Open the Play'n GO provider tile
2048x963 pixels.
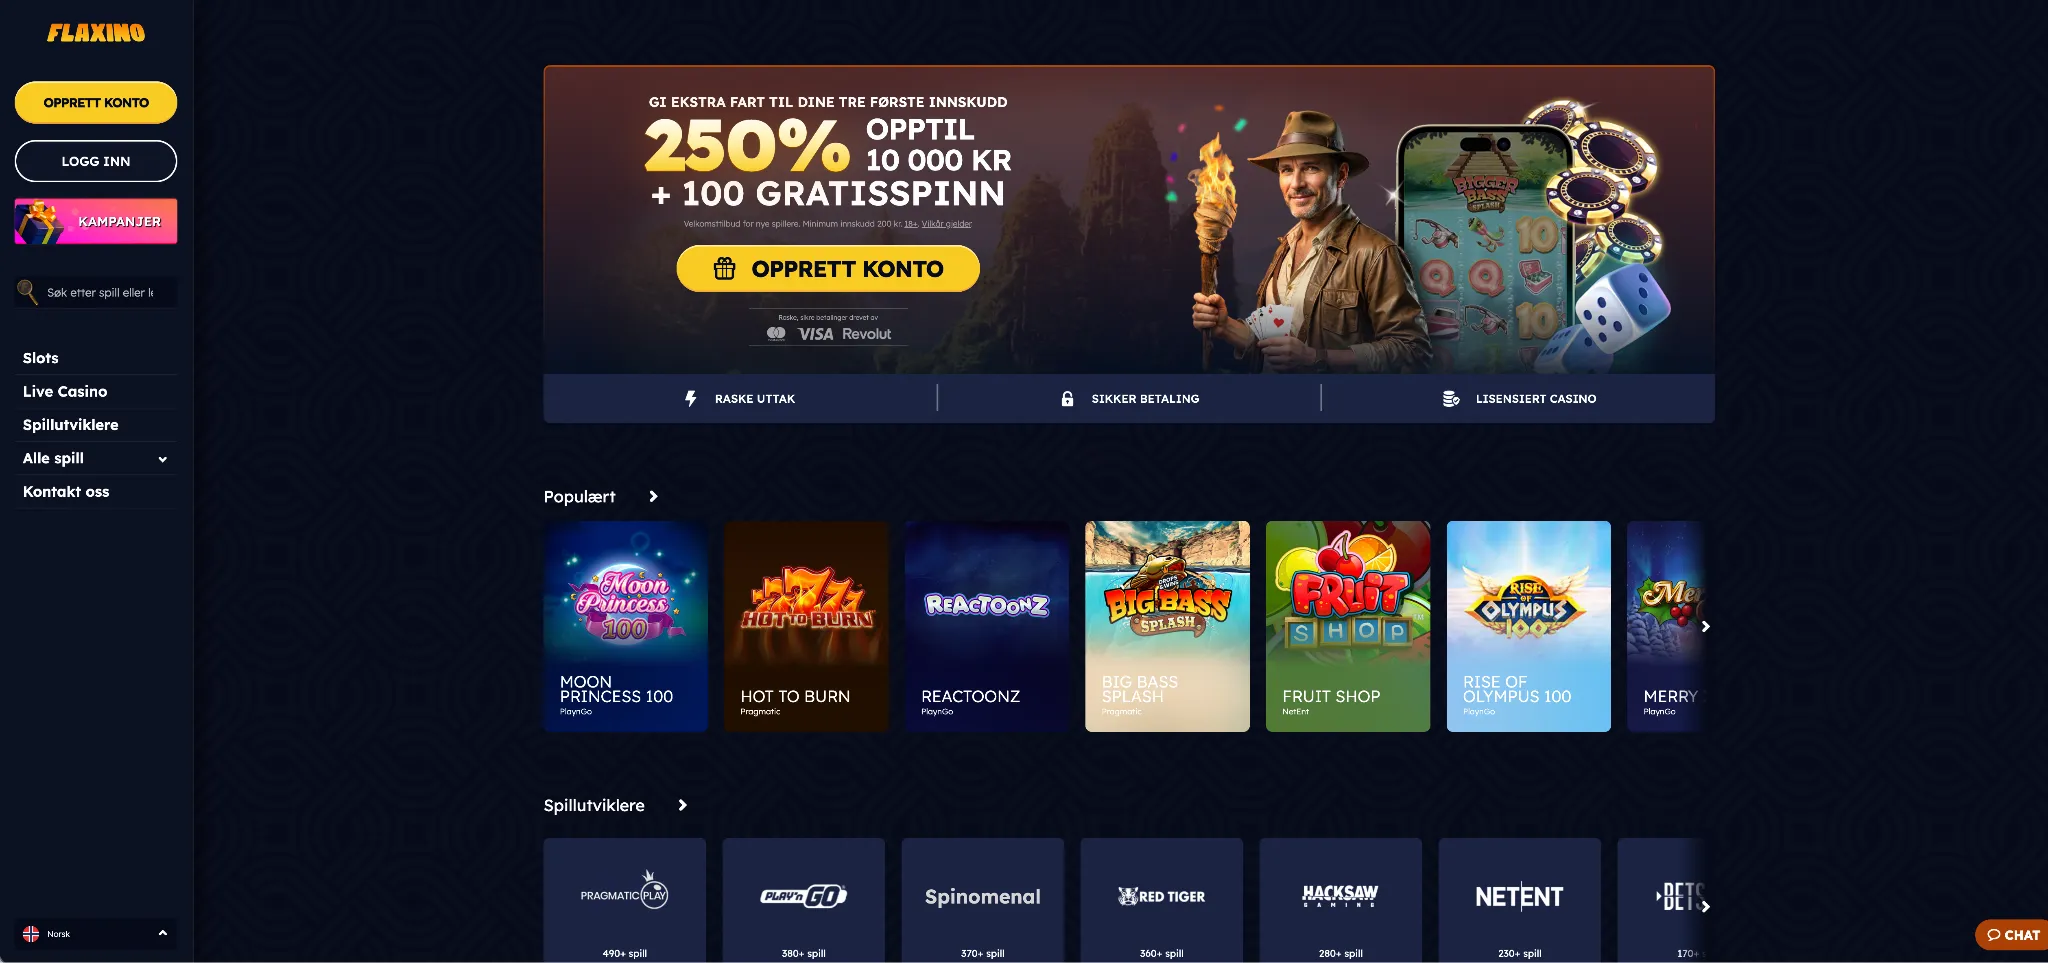click(803, 900)
